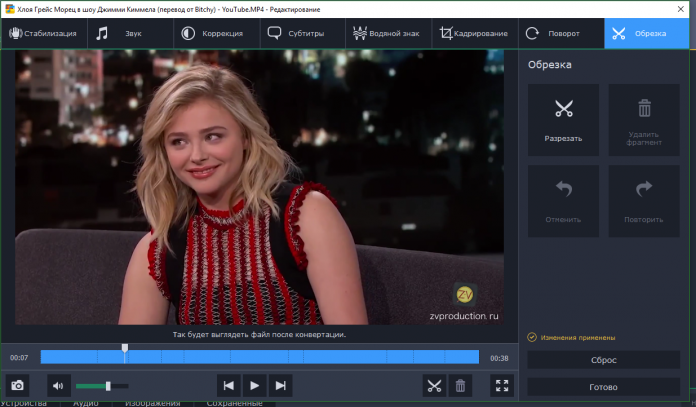This screenshot has height=407, width=696.
Task: Click the snapshot camera icon
Action: 17,385
